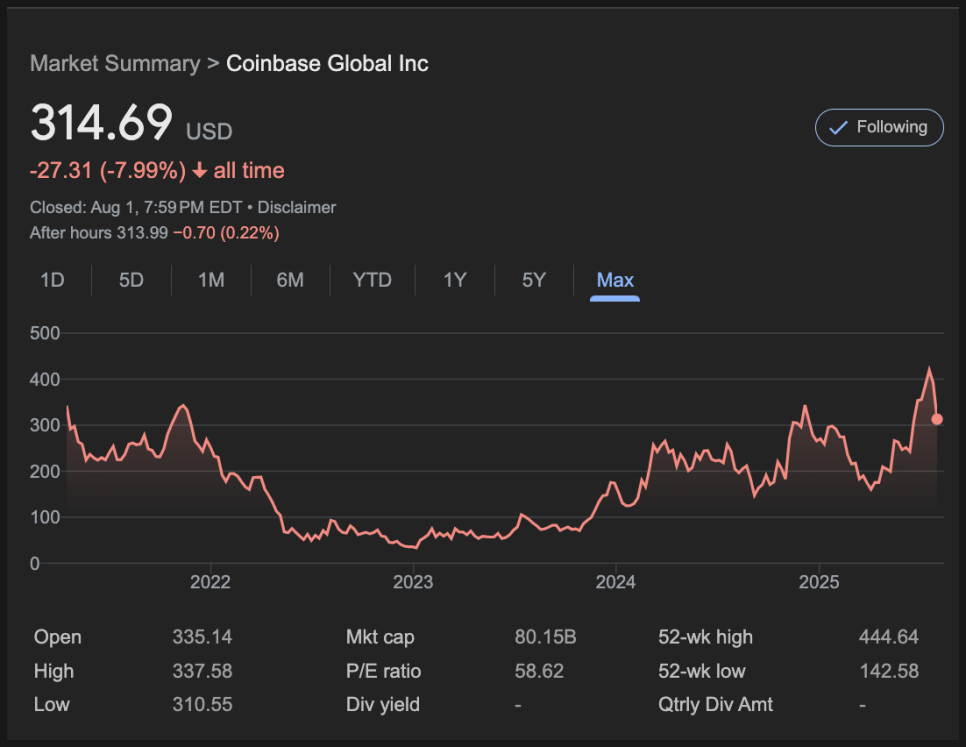Click the Mkt cap label
966x747 pixels.
[x=380, y=637]
